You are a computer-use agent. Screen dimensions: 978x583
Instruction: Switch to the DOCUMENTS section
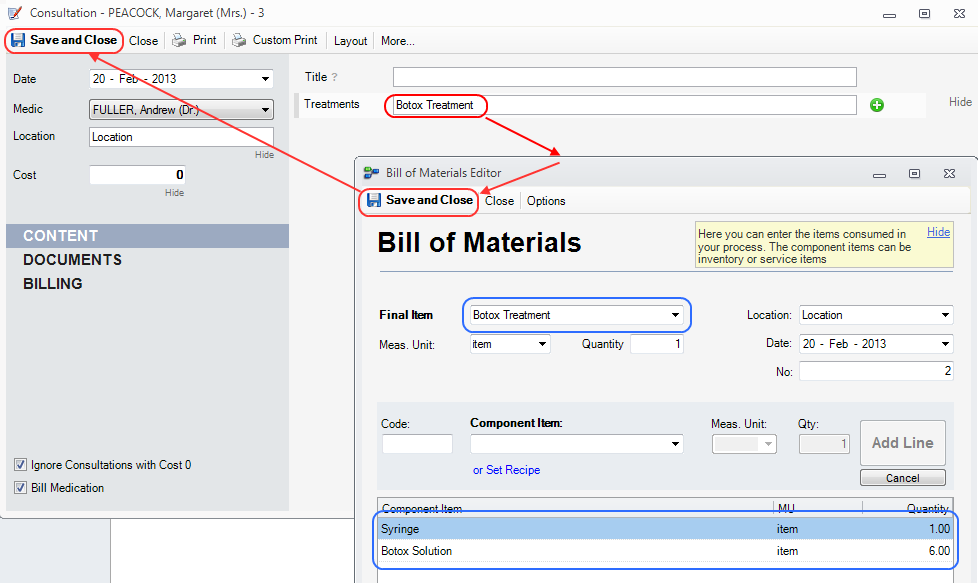pos(72,260)
